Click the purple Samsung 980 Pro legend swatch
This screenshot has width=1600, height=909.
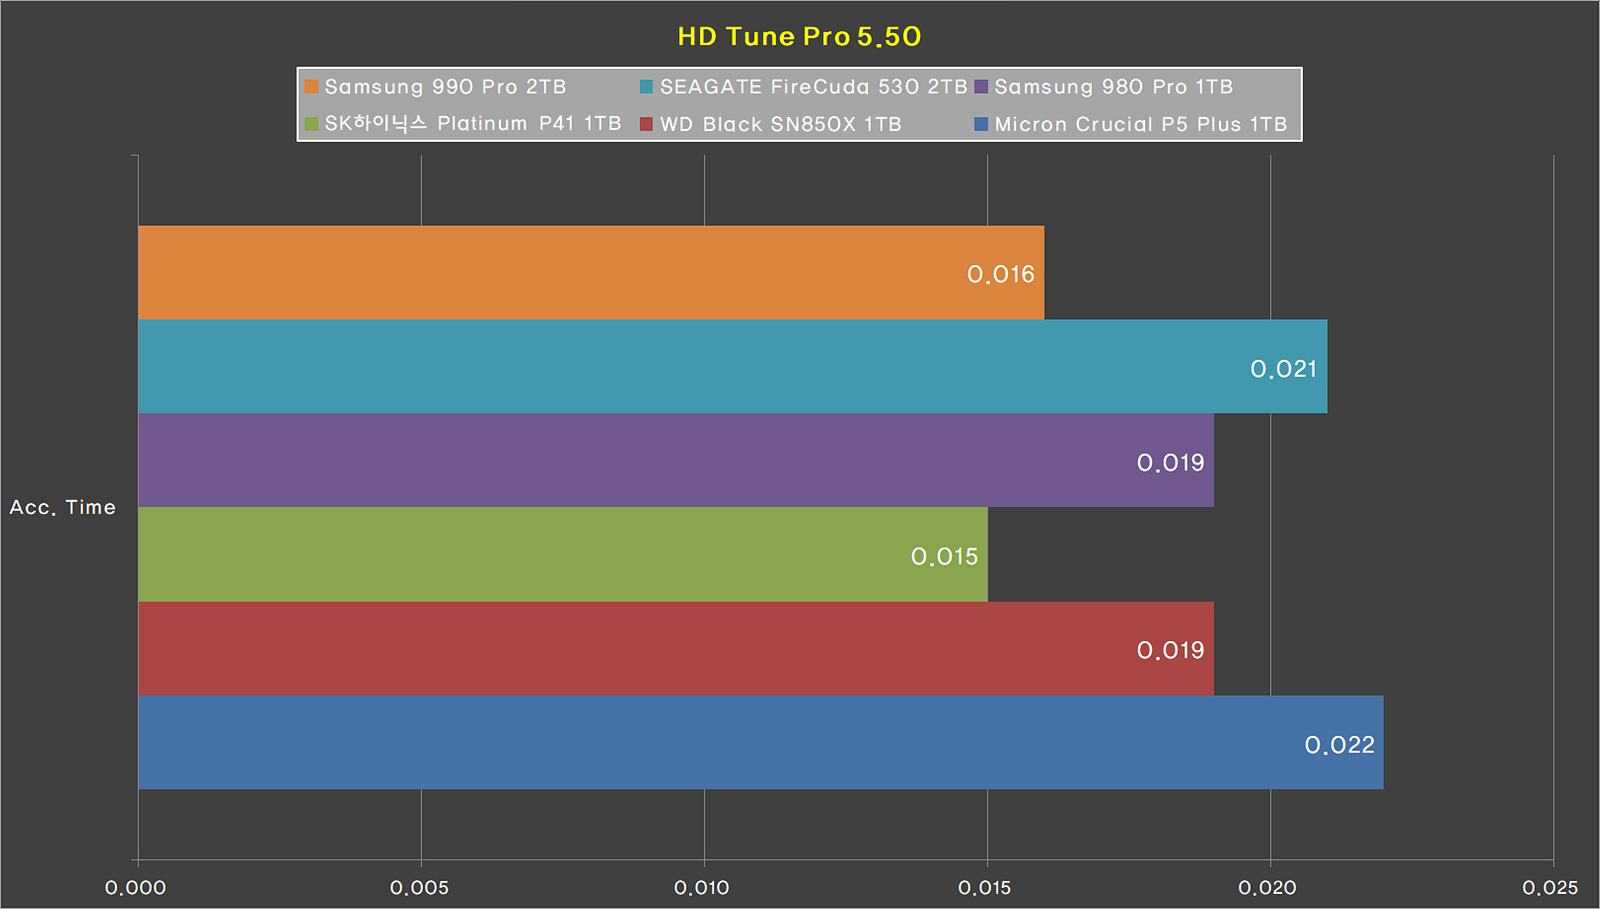(981, 87)
